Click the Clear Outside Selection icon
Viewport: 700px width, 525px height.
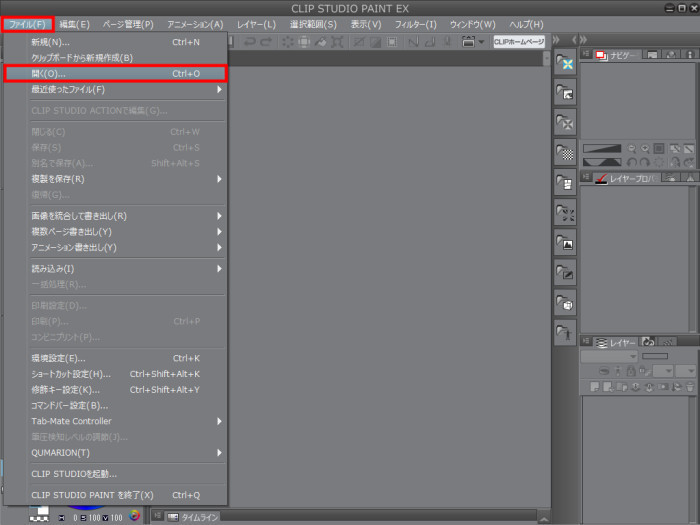[x=304, y=42]
